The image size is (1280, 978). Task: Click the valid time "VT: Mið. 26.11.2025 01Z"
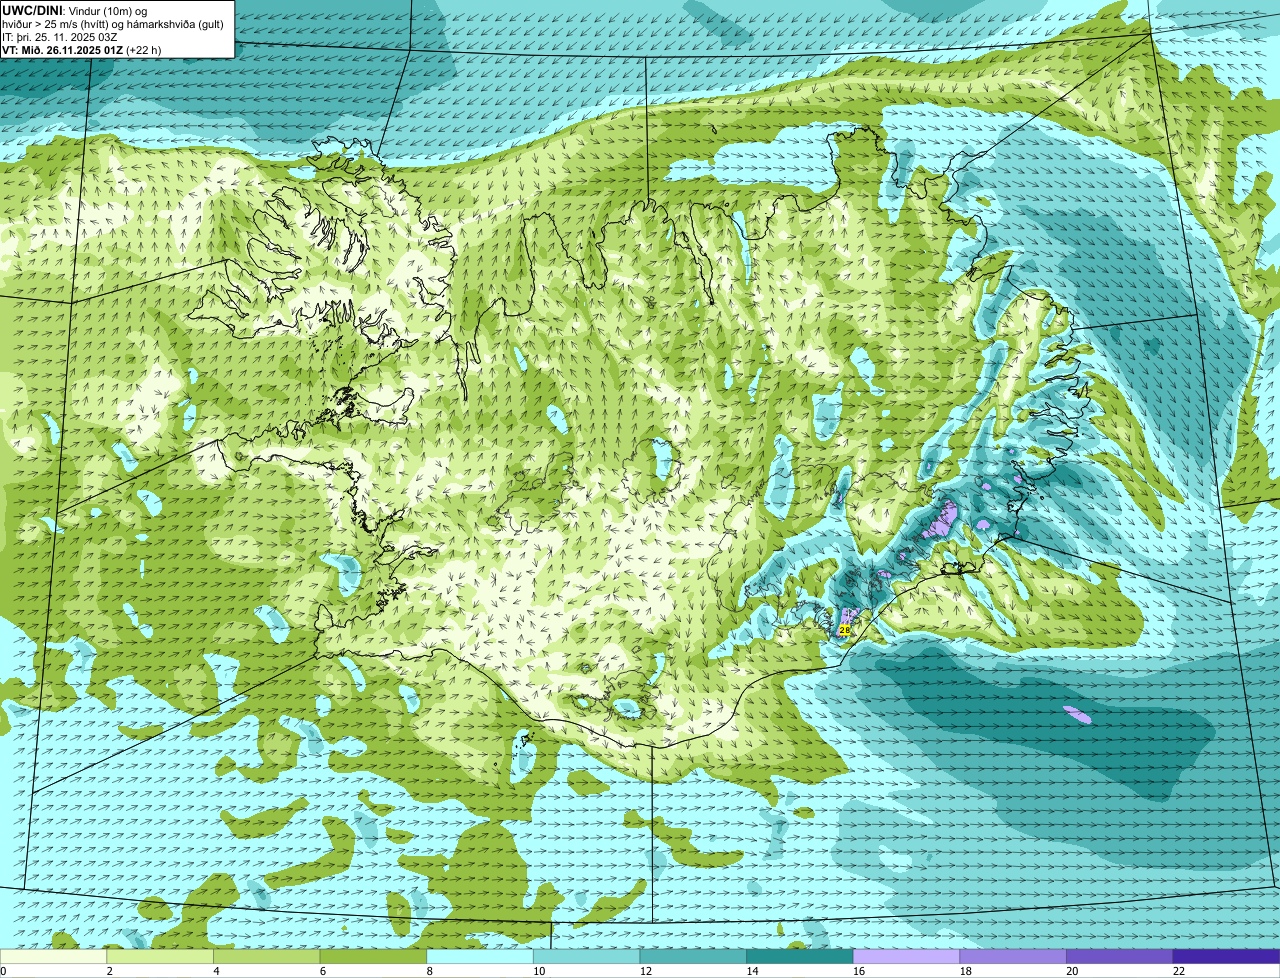(62, 50)
